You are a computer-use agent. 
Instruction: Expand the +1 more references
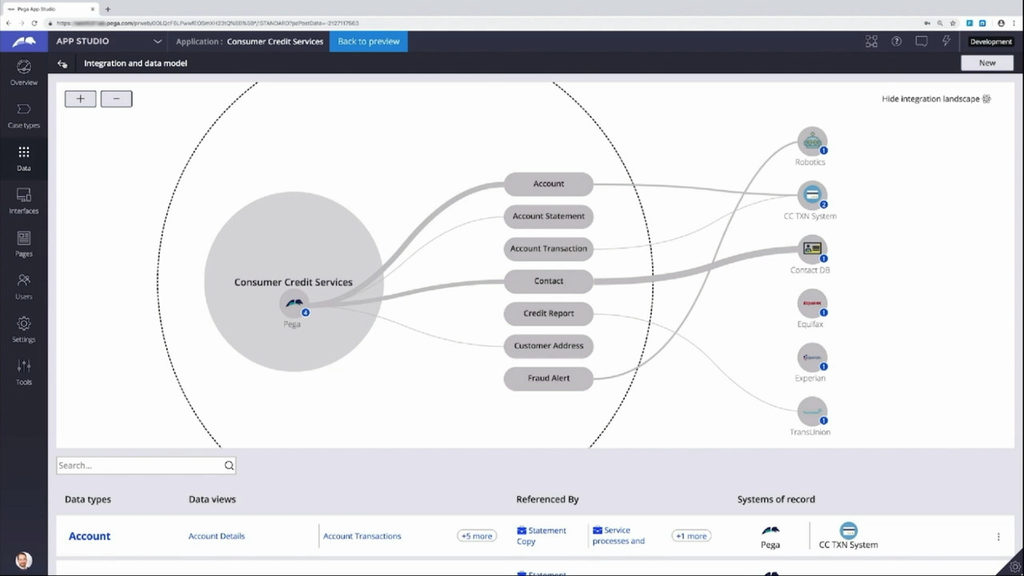point(690,536)
